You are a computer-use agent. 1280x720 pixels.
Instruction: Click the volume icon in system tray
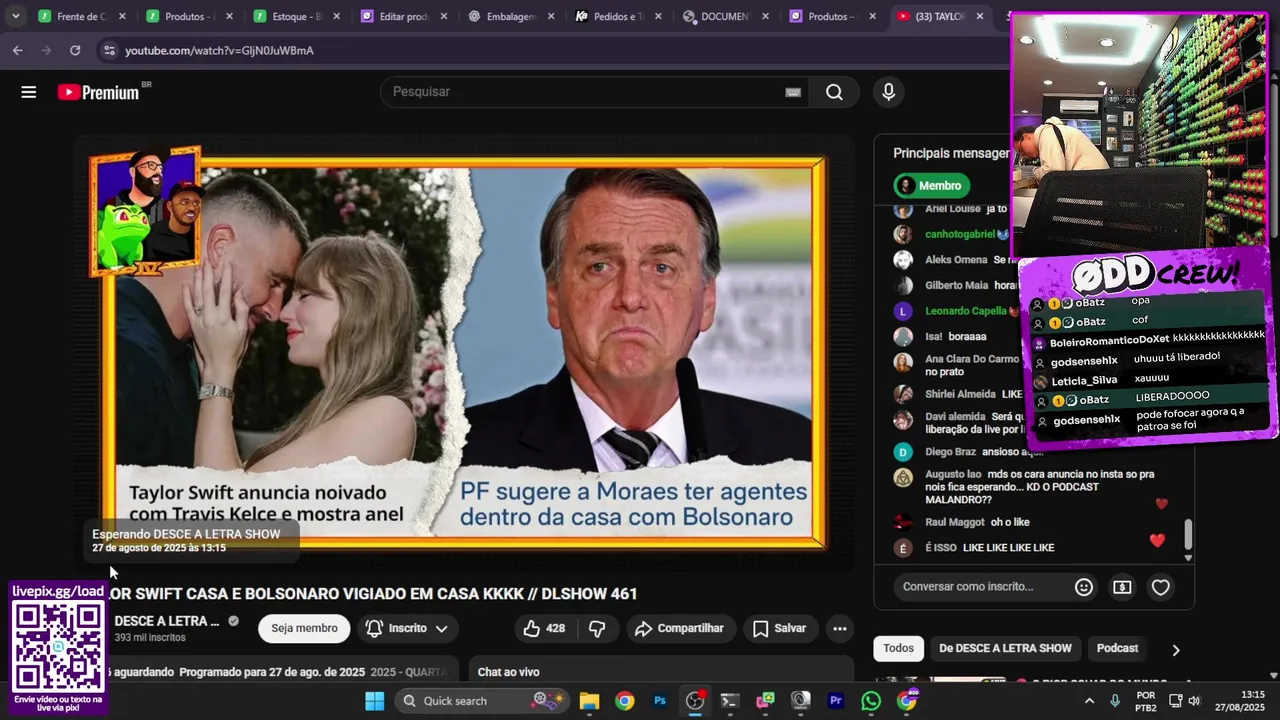(x=1194, y=701)
